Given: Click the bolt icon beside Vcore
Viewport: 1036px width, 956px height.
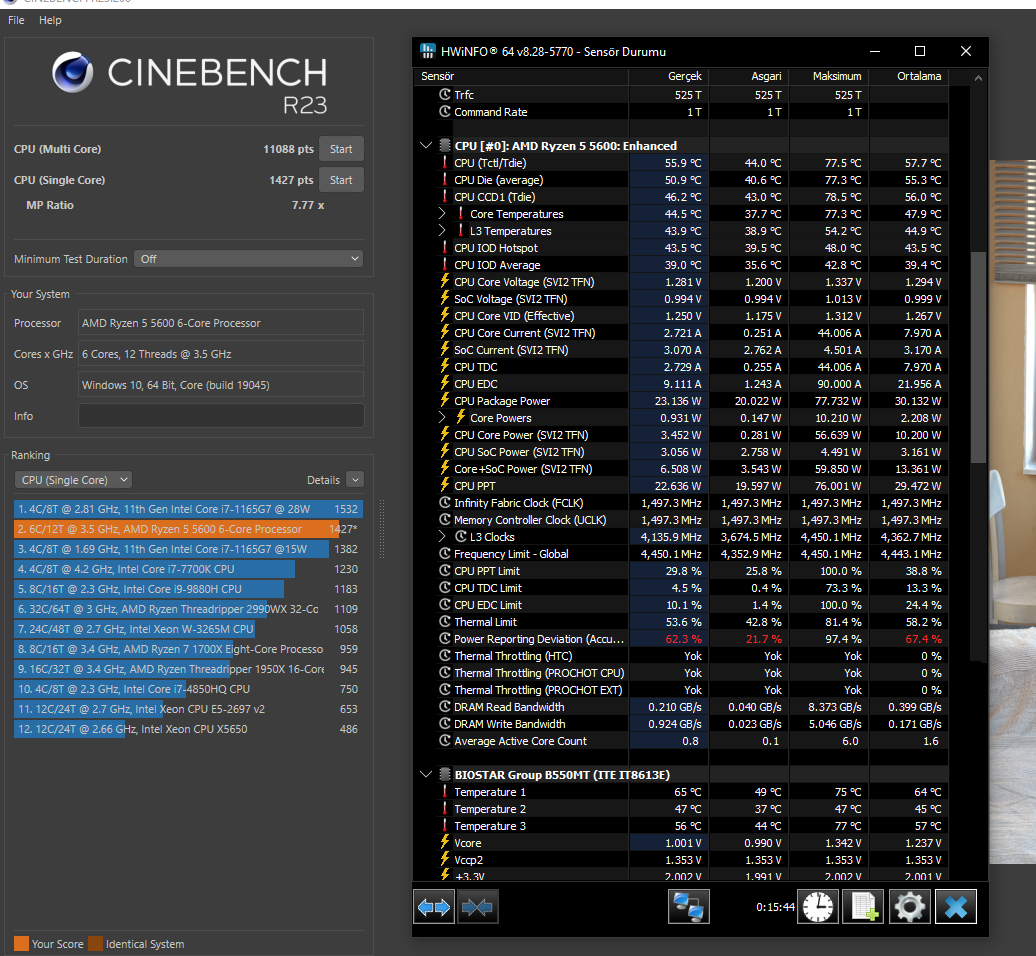Looking at the screenshot, I should tap(445, 842).
